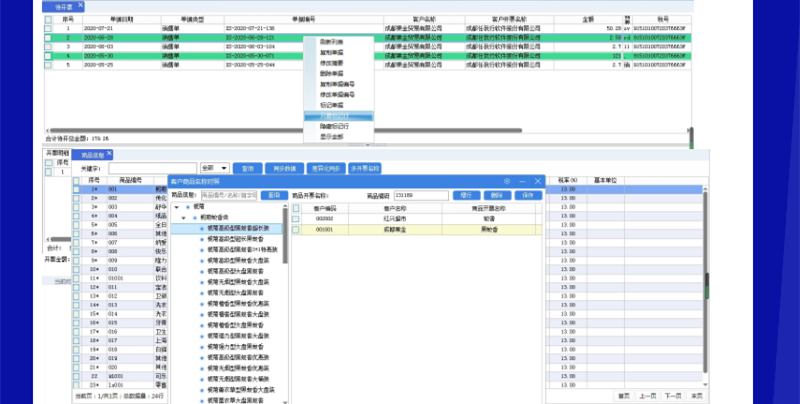Open the 全部 filter dropdown
This screenshot has height=404, width=800.
coord(215,168)
